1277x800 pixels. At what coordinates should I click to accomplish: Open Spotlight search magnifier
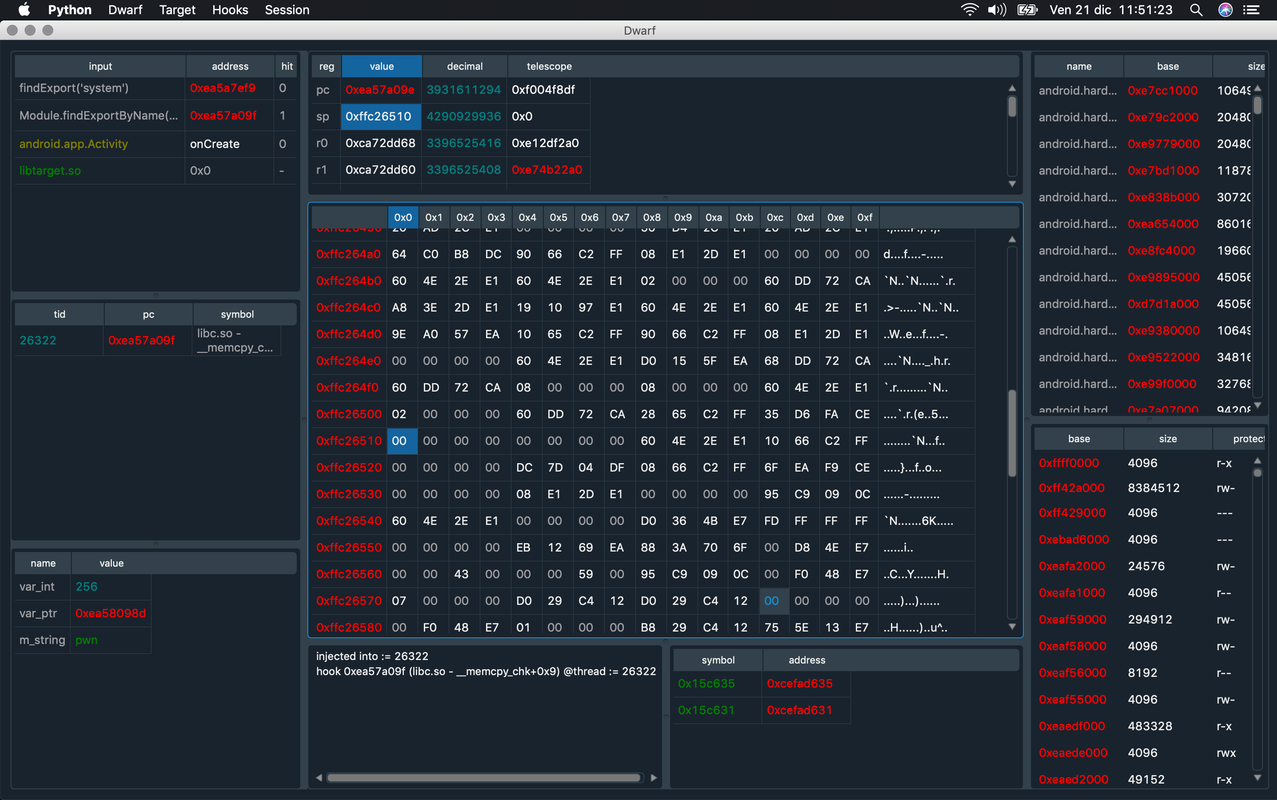pyautogui.click(x=1196, y=10)
